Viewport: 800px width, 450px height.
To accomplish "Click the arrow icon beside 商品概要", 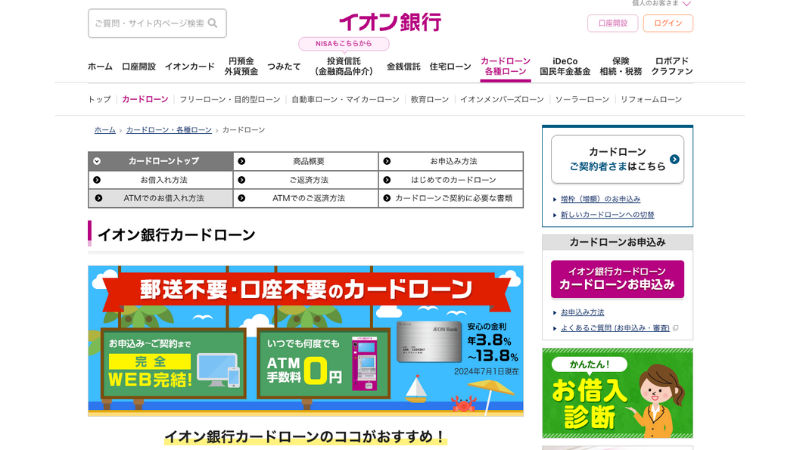I will click(242, 161).
